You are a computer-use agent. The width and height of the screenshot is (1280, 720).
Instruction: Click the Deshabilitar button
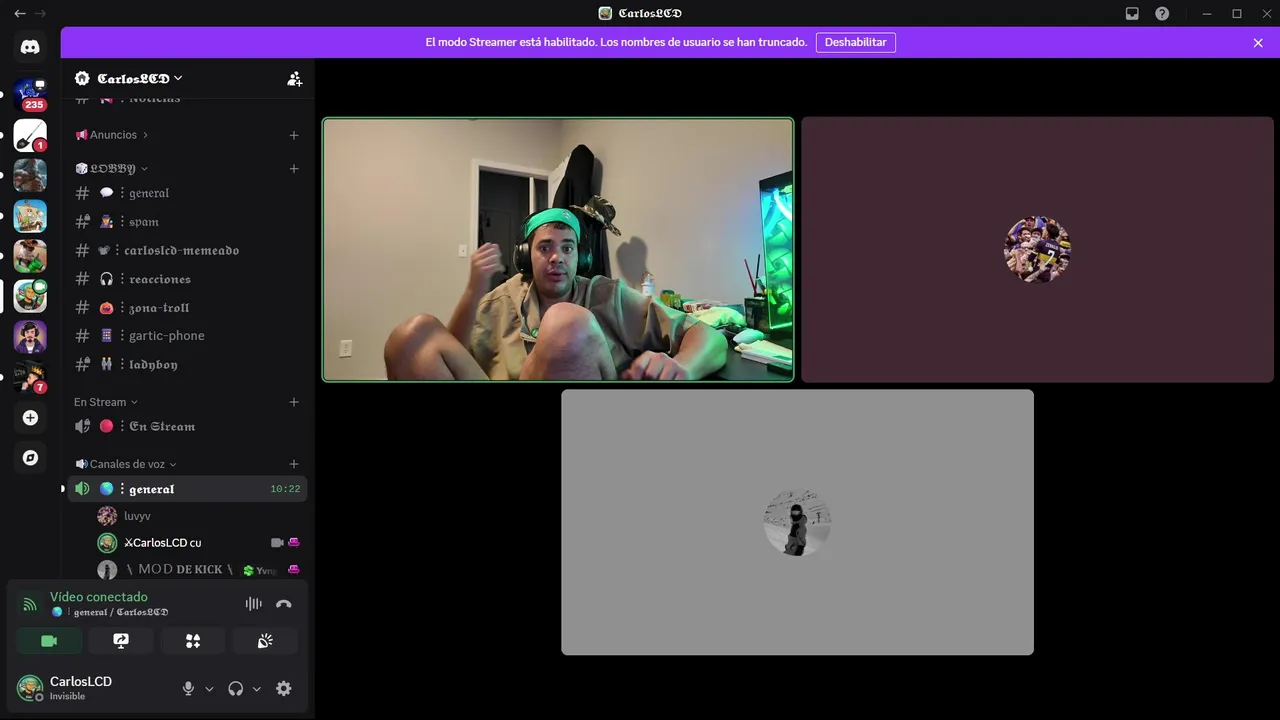(x=856, y=42)
